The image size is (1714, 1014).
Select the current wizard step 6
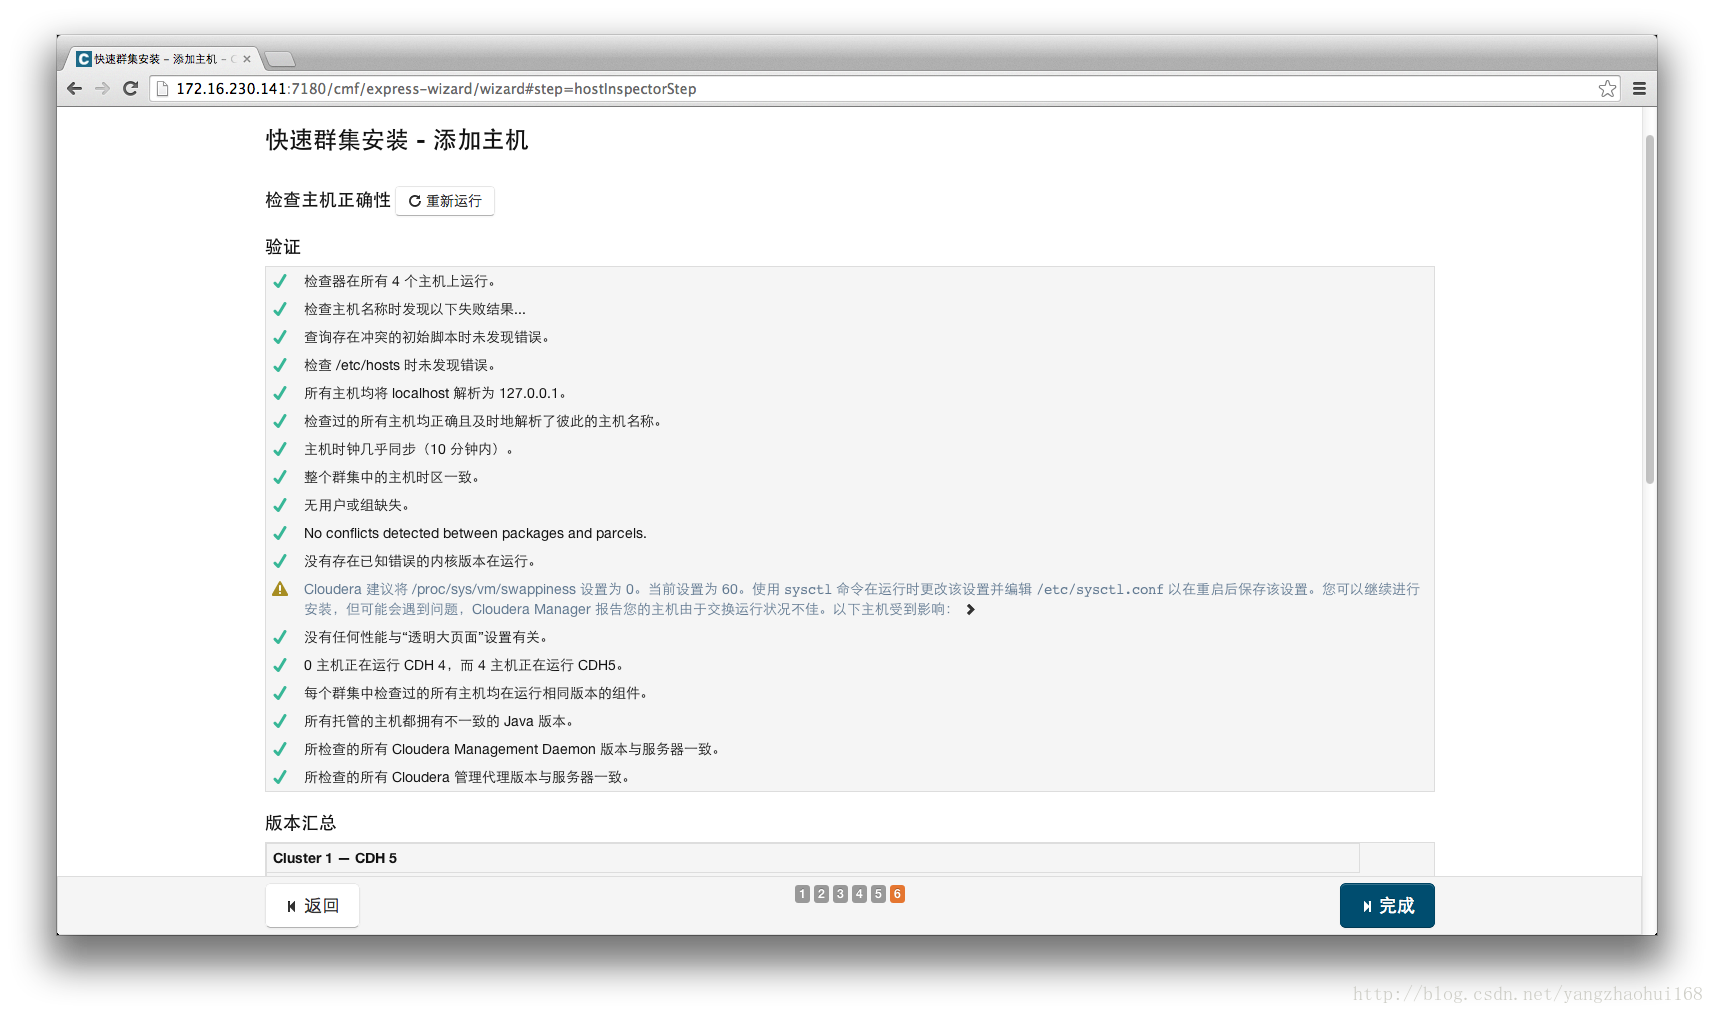pyautogui.click(x=897, y=894)
